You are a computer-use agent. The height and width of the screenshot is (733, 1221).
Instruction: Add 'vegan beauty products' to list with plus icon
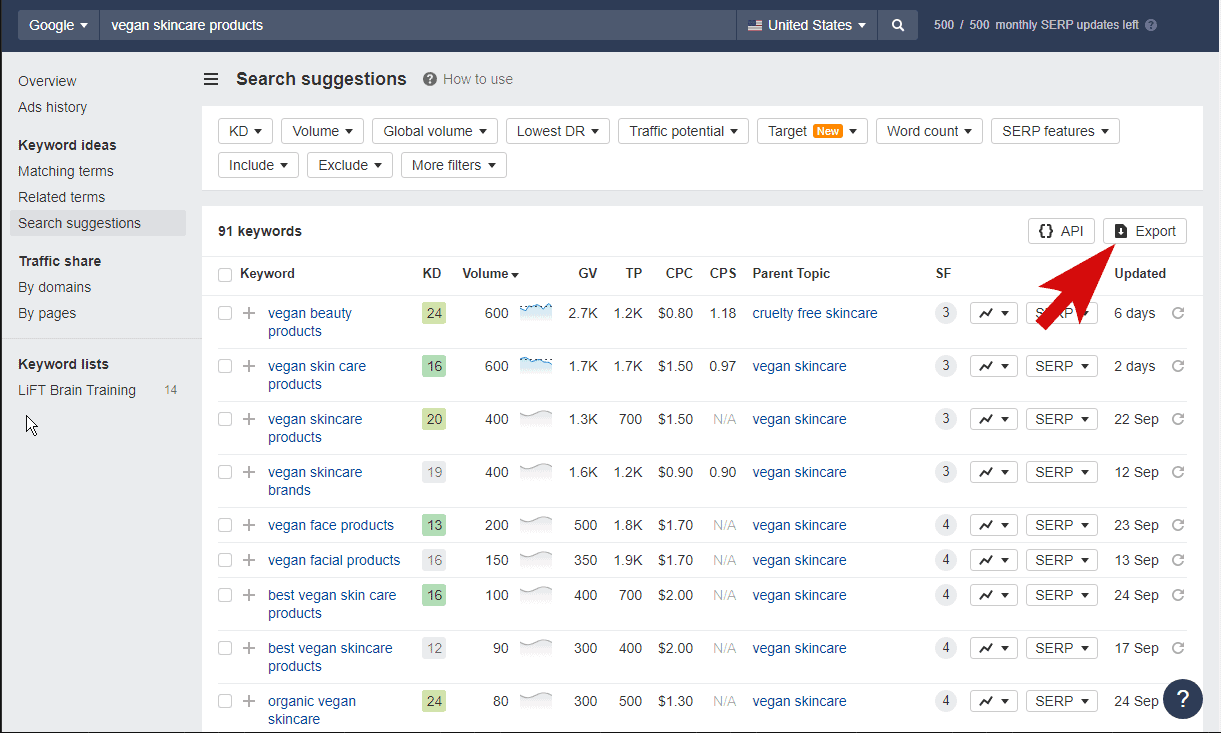[249, 313]
